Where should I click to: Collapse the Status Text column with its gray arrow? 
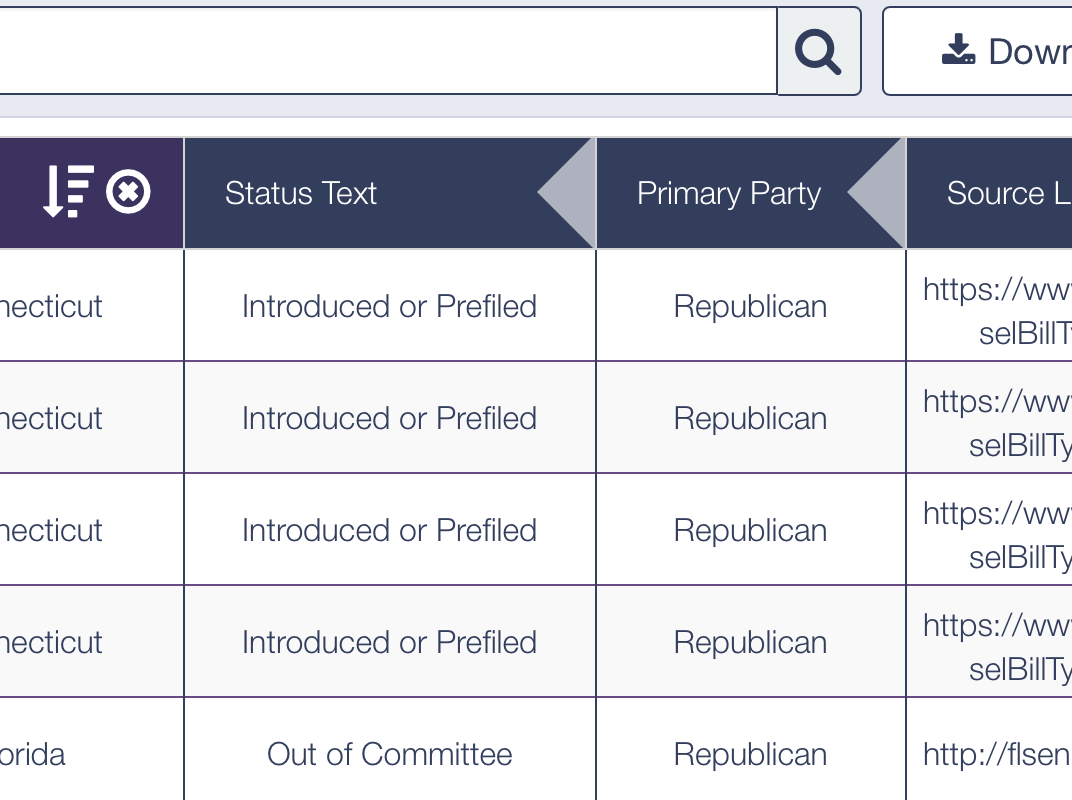coord(566,192)
